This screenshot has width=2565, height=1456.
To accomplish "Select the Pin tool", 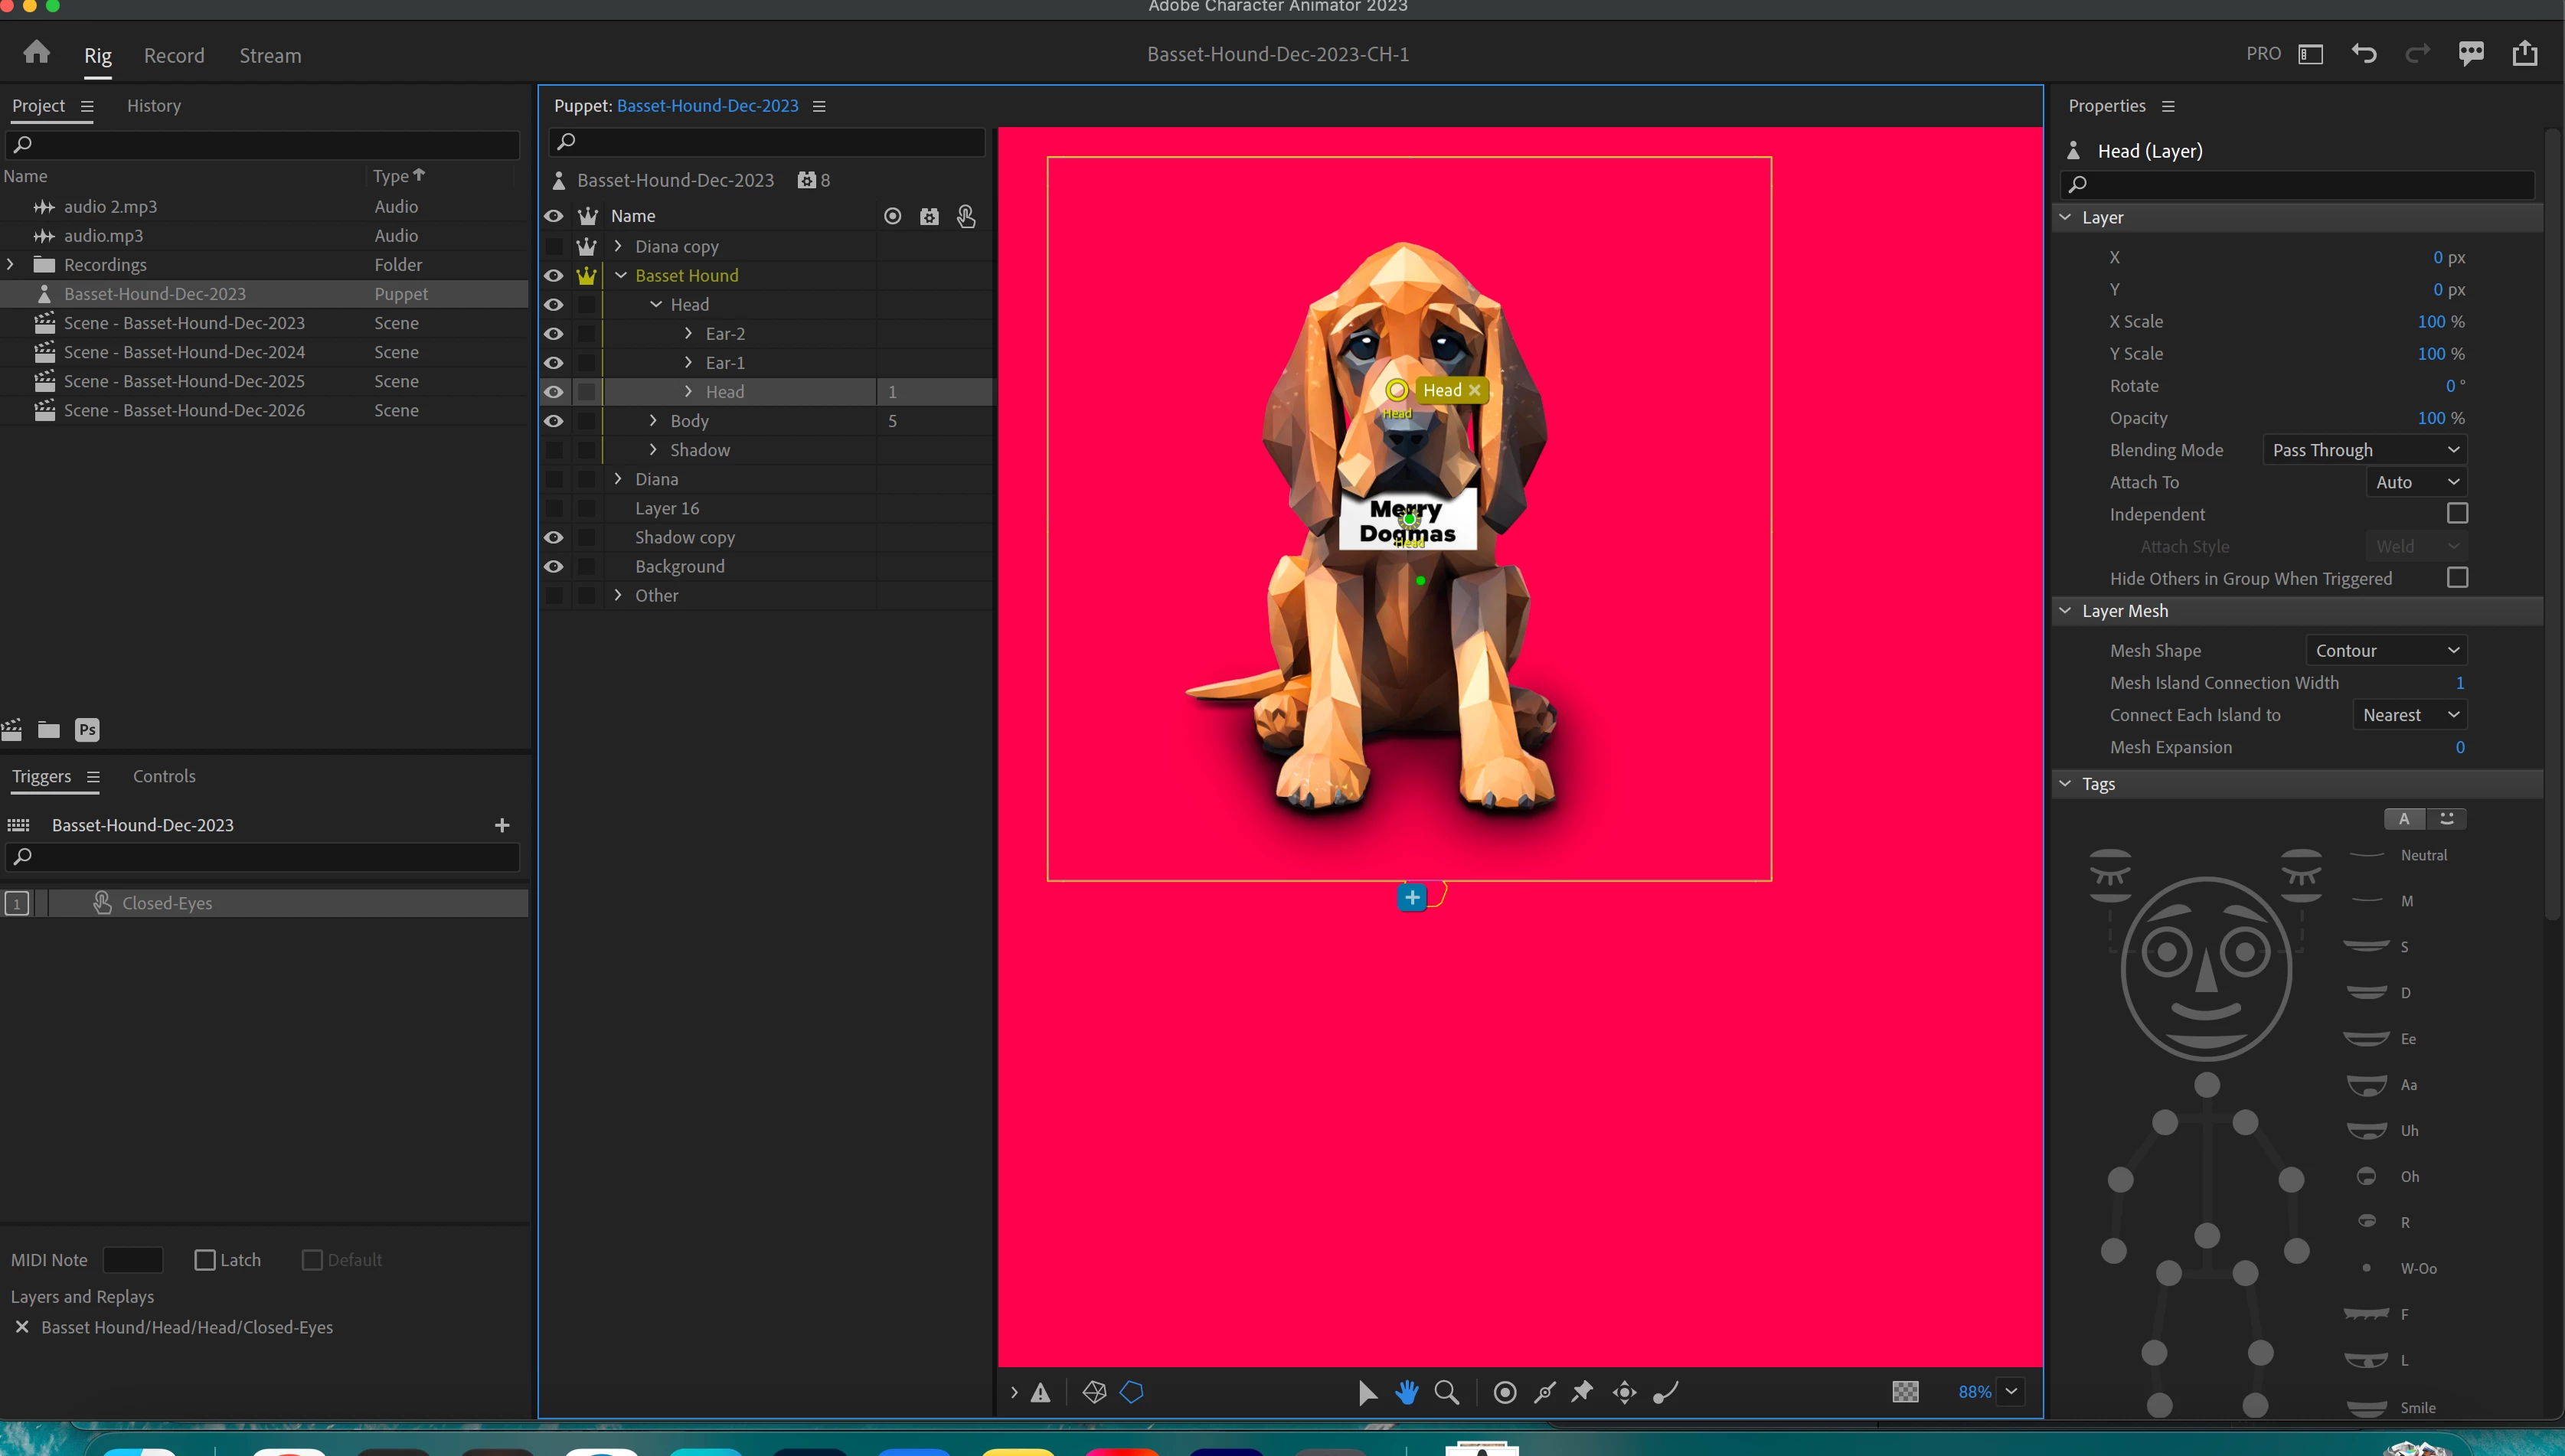I will (1582, 1392).
